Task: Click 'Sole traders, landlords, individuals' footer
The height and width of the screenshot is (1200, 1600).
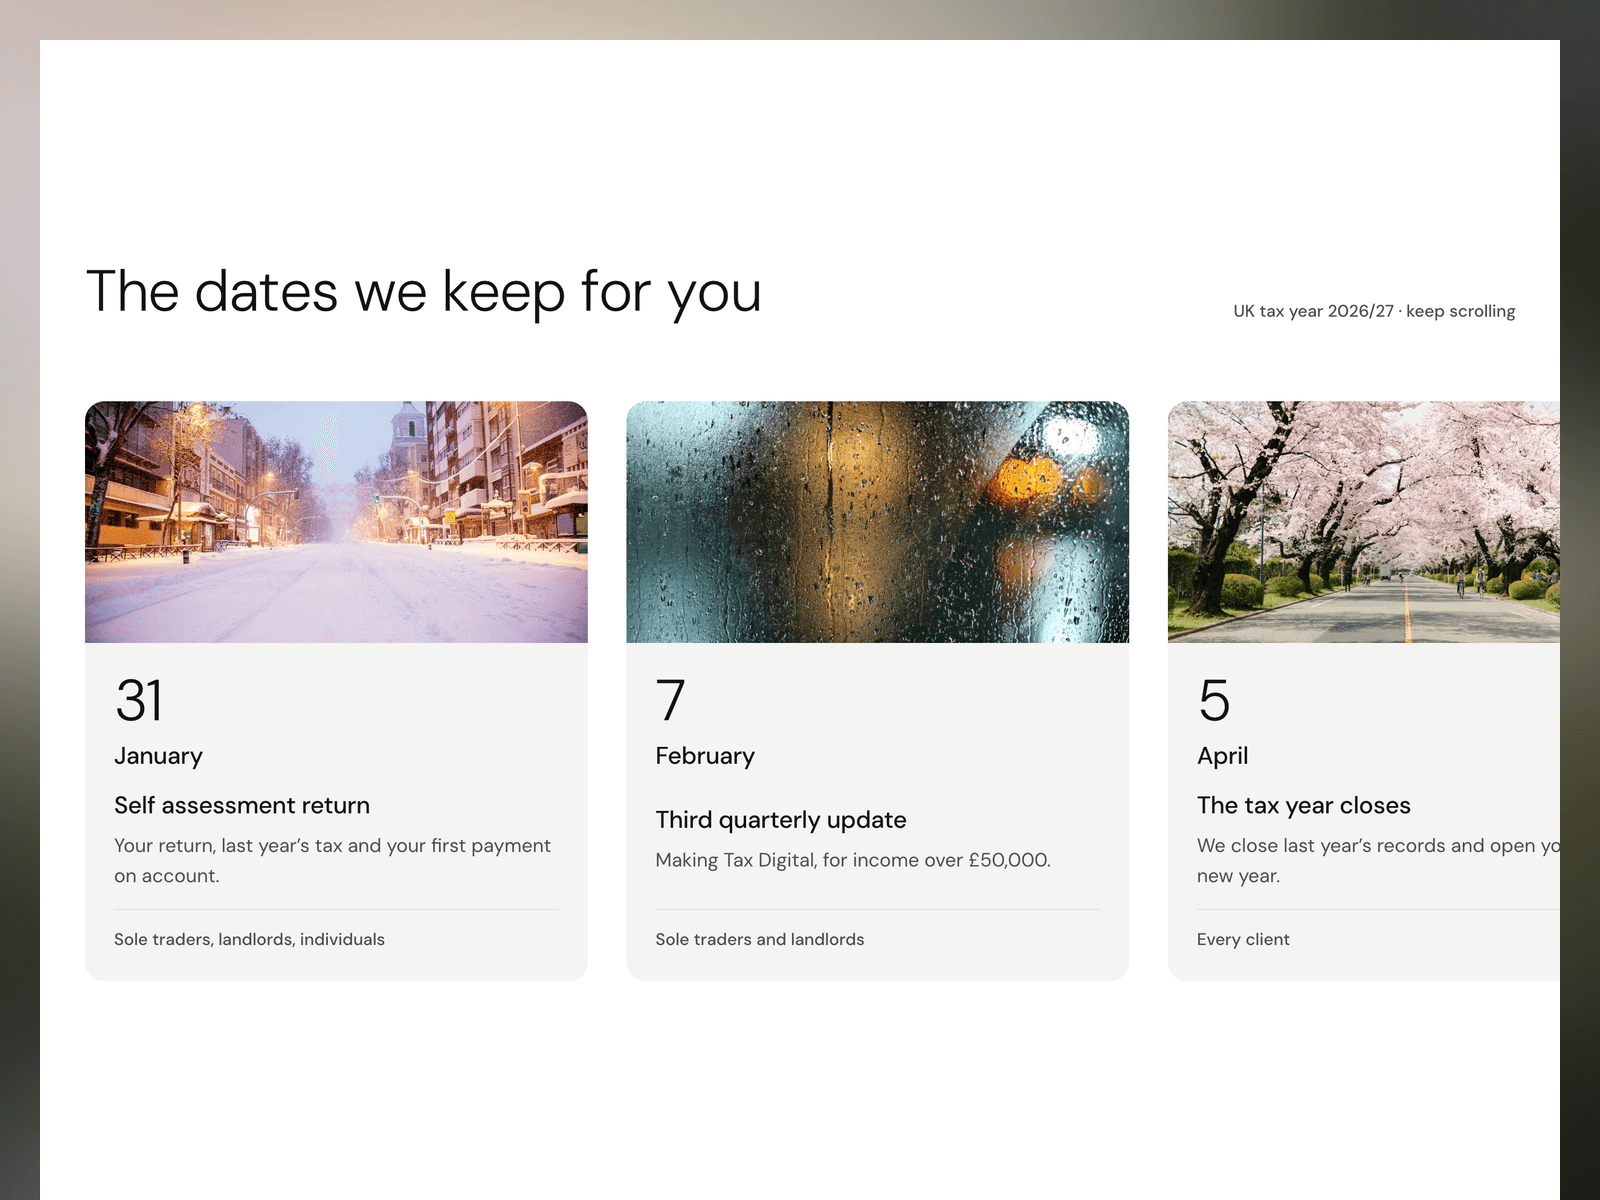Action: coord(249,939)
